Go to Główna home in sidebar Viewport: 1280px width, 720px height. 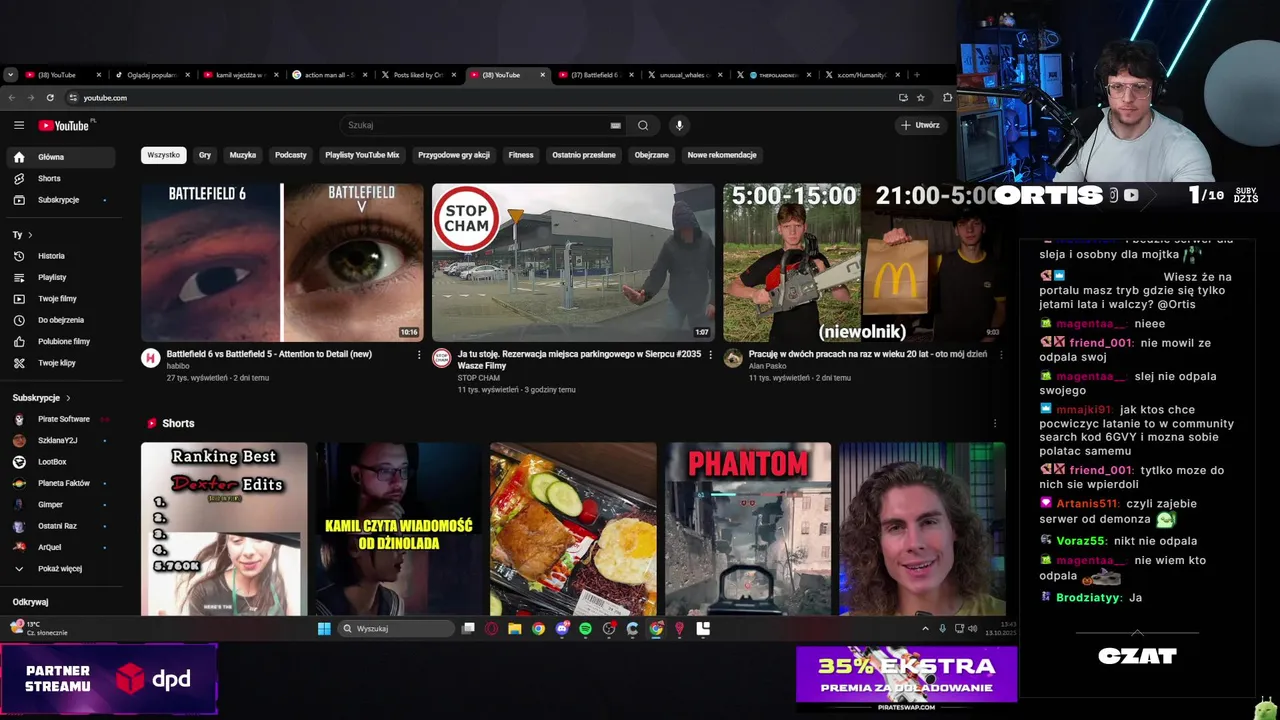tap(62, 157)
